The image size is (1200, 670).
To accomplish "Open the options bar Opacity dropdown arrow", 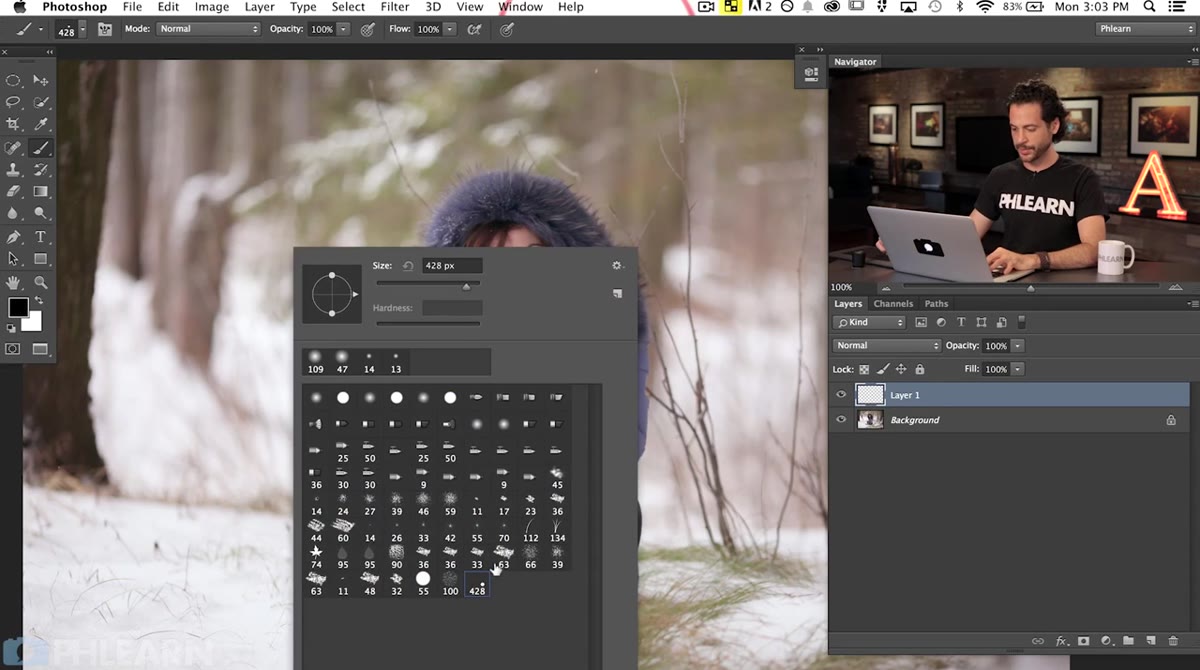I will click(344, 29).
